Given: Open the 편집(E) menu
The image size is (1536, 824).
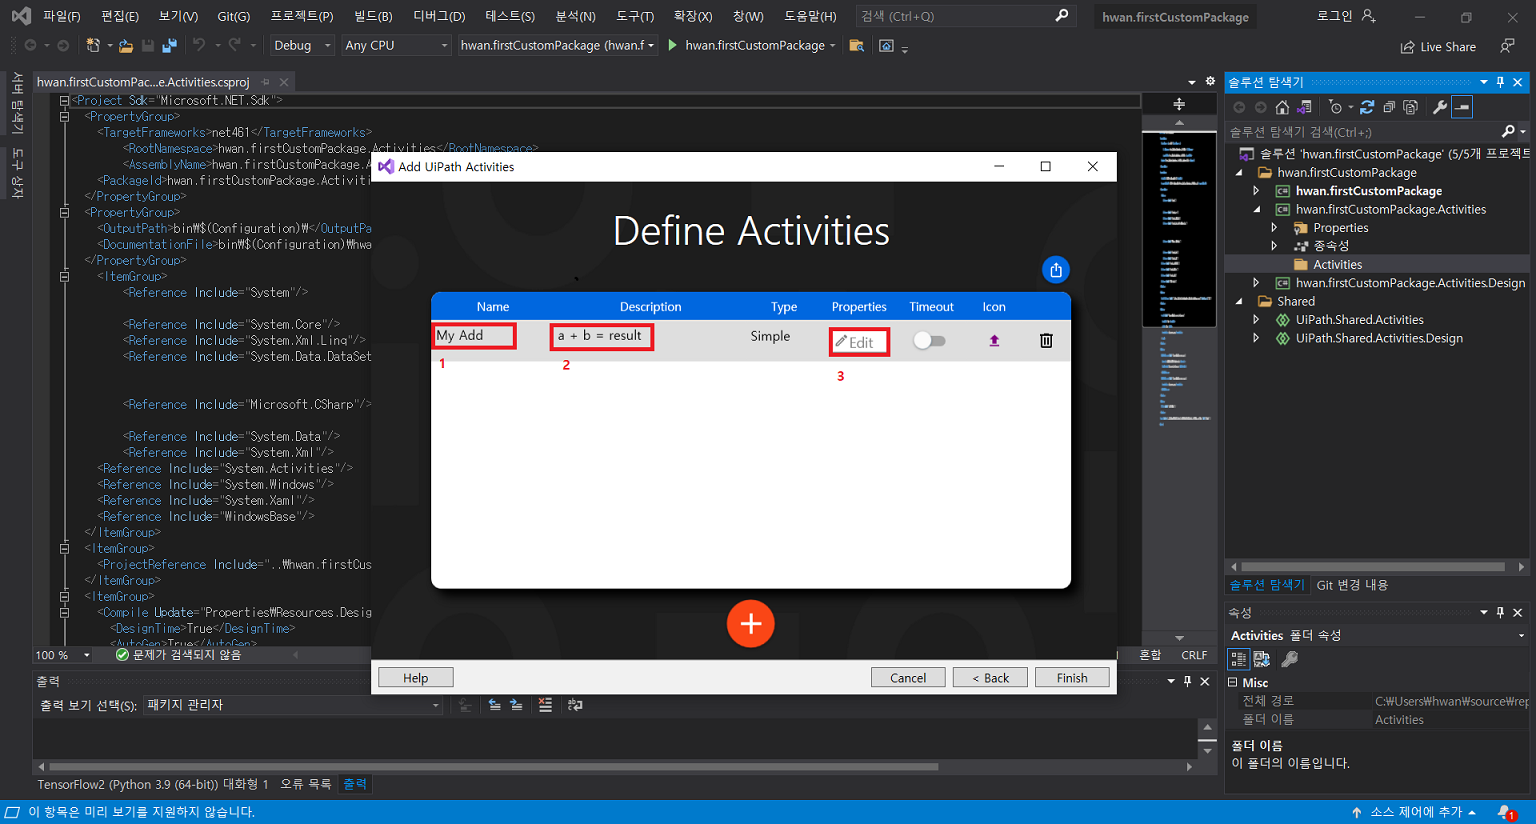Looking at the screenshot, I should (x=120, y=16).
